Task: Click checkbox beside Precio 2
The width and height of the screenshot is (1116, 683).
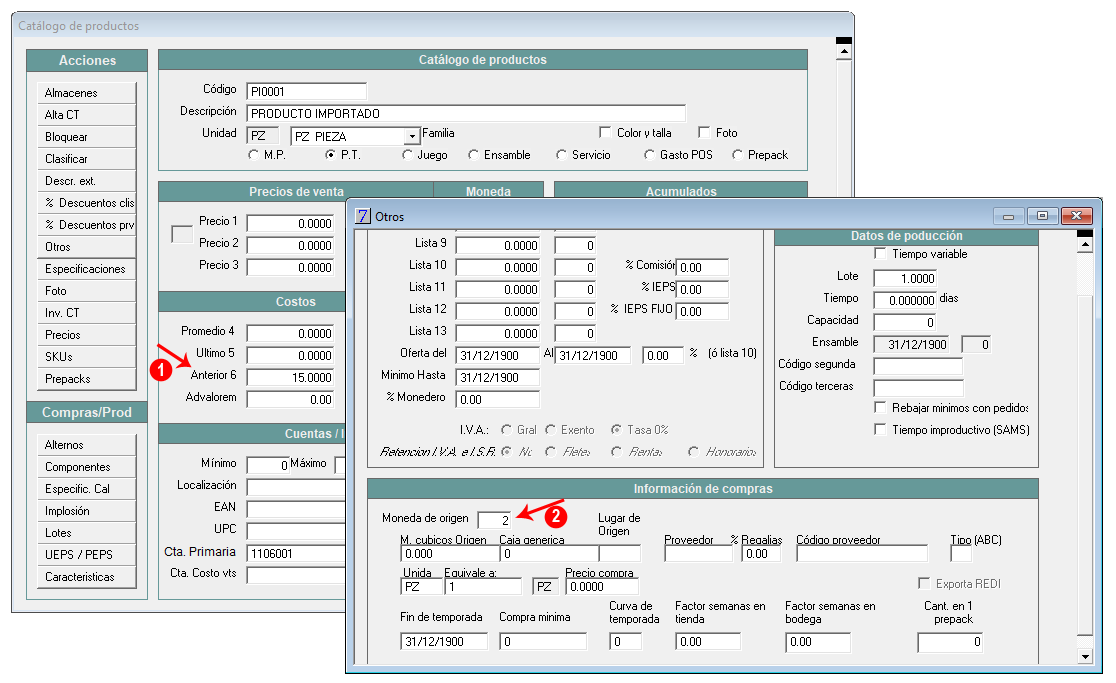Action: (182, 234)
